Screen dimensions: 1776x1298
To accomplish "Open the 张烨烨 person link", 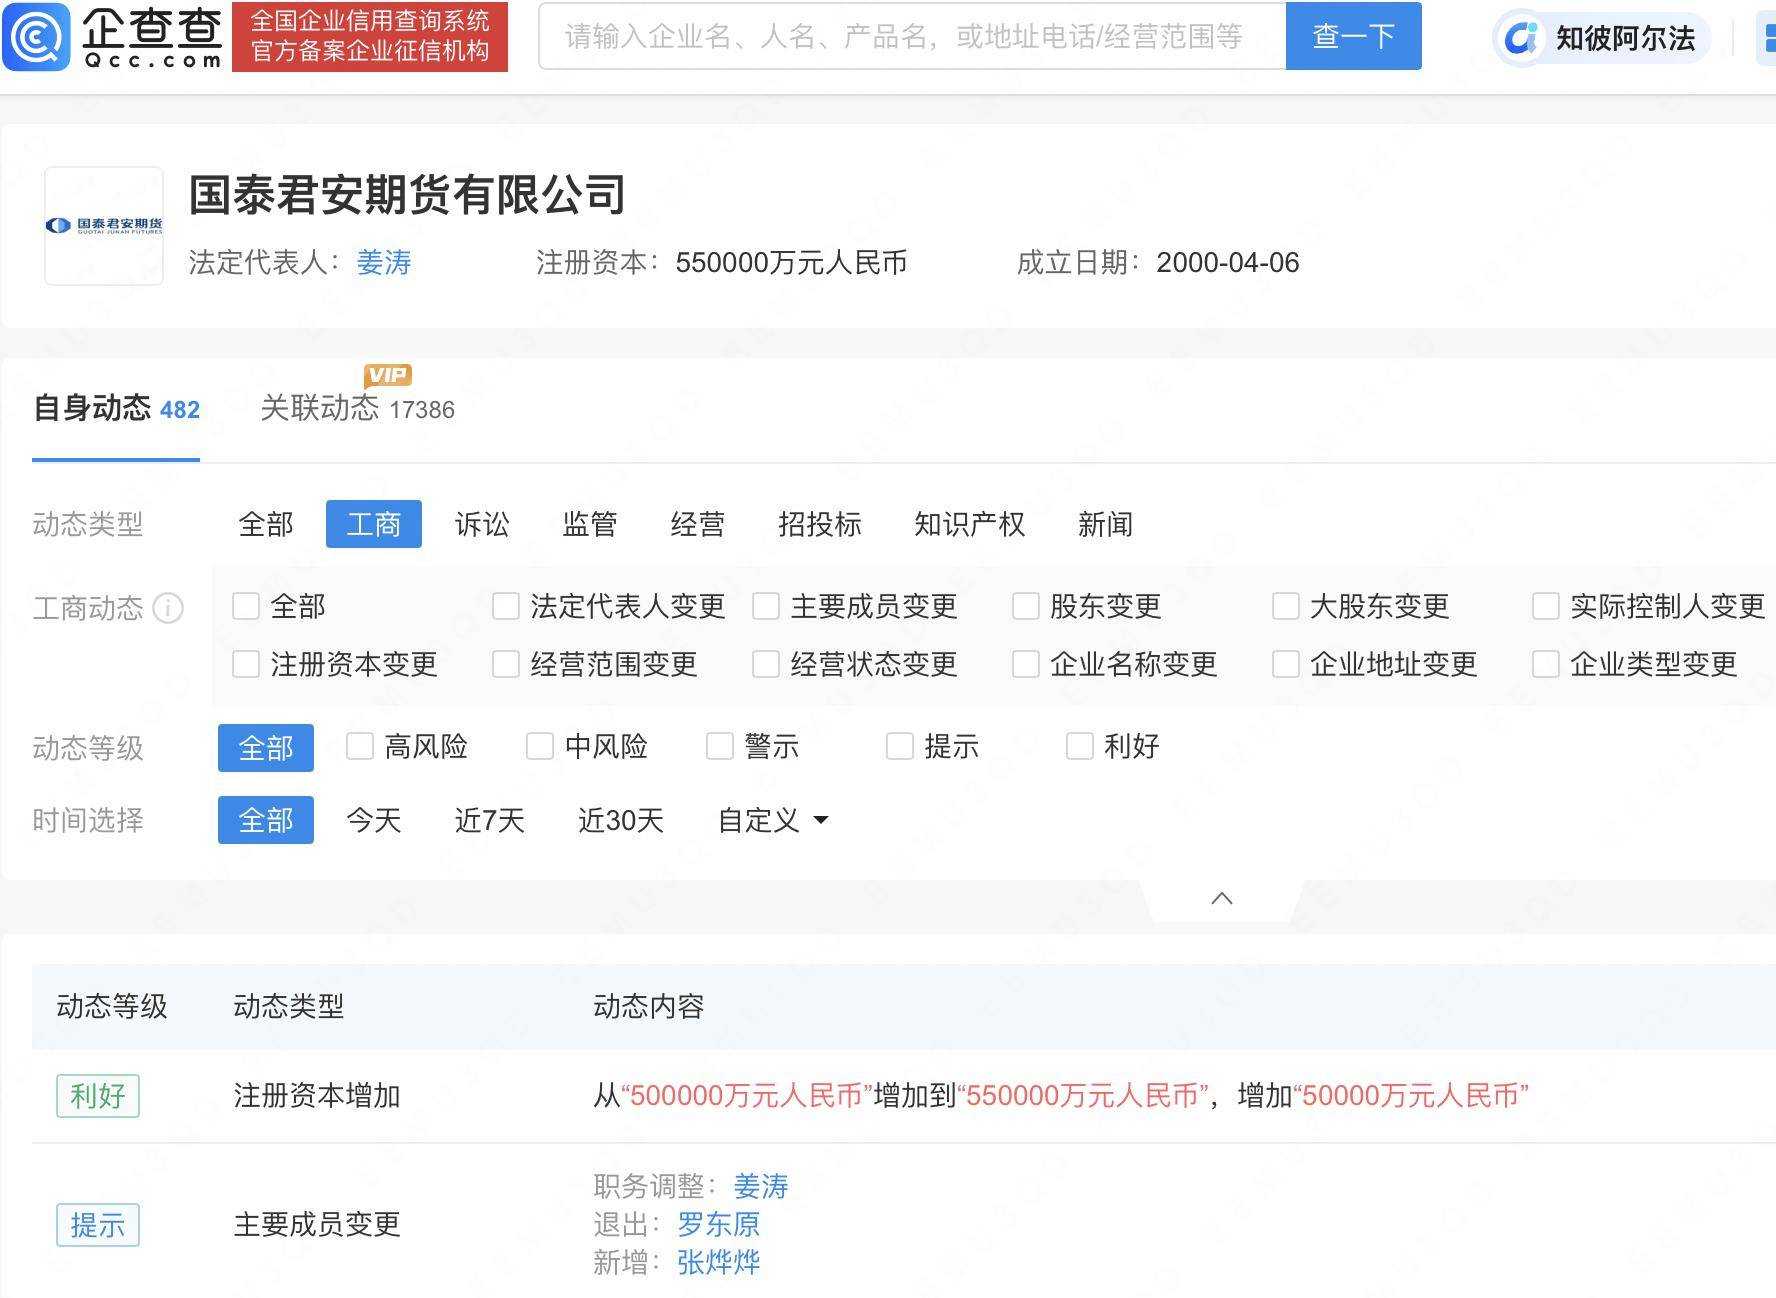I will point(719,1262).
